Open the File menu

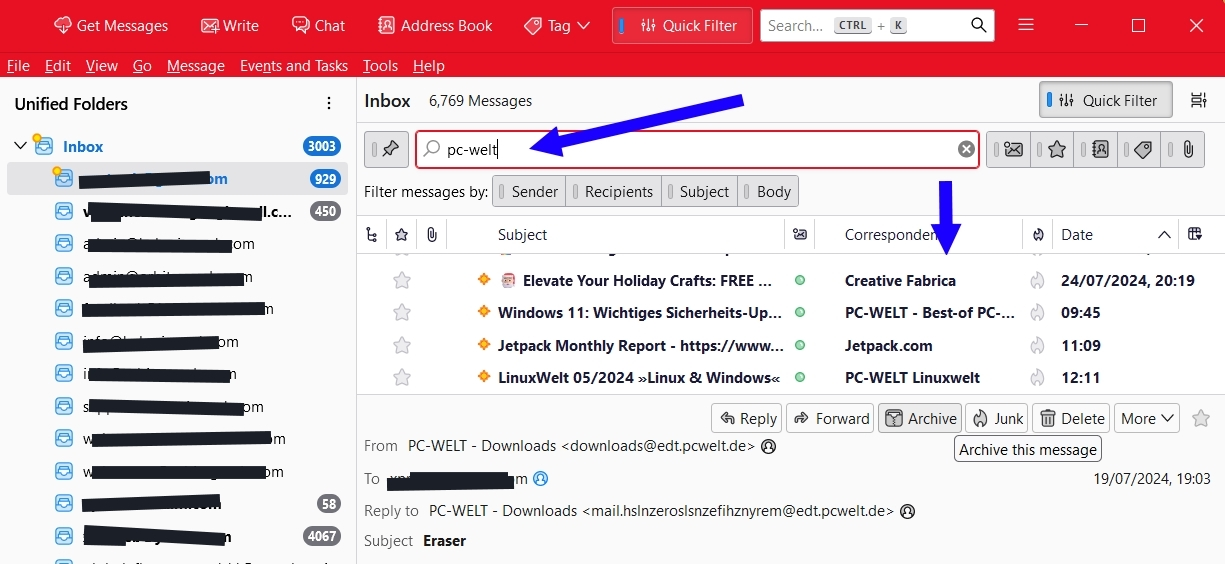[x=18, y=66]
